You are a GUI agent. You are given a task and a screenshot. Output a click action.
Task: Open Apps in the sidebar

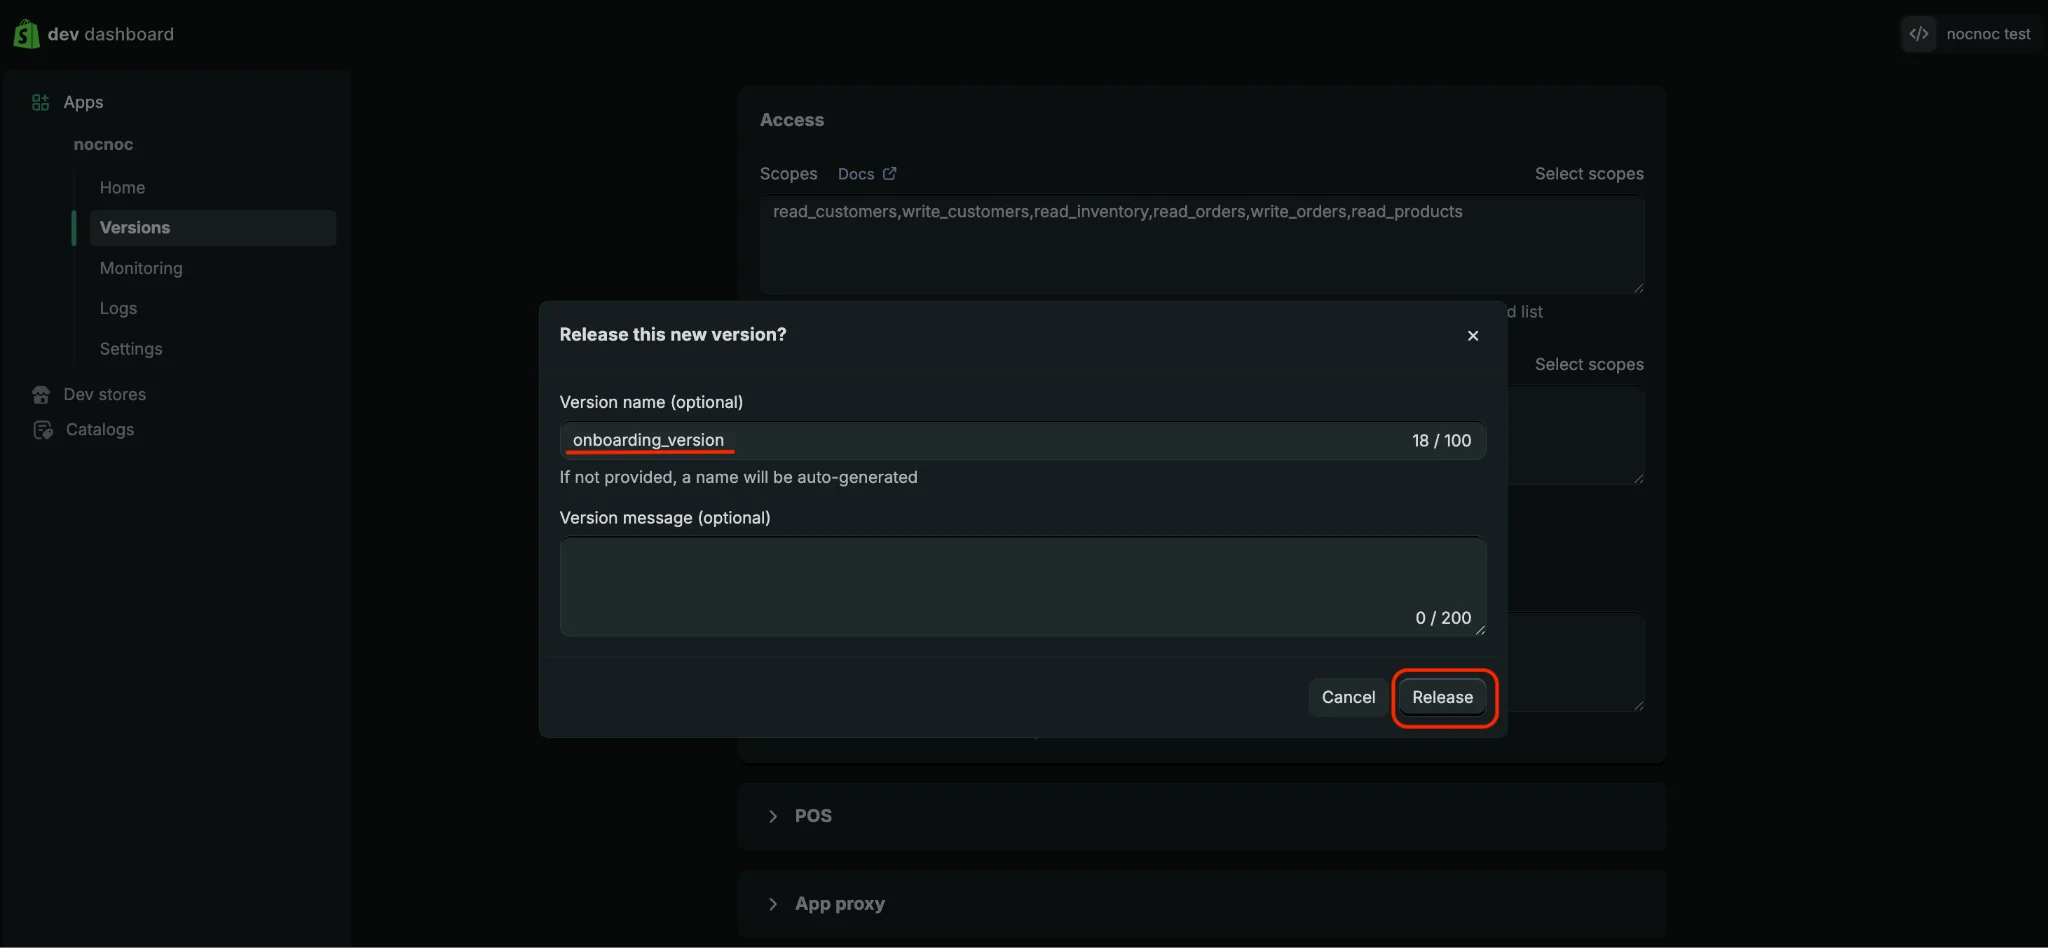(x=84, y=102)
